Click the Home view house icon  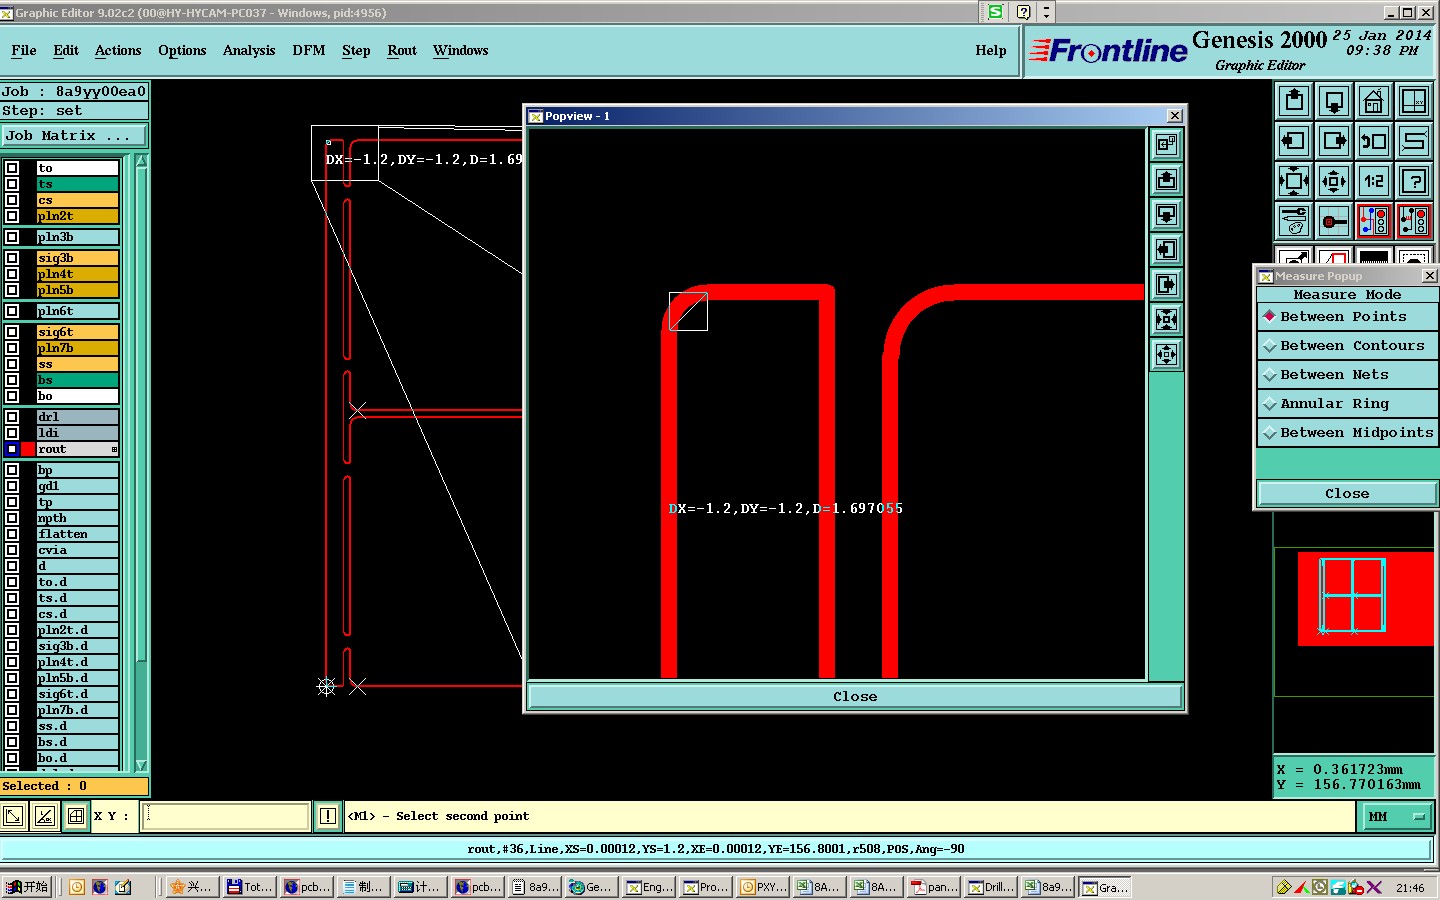[x=1374, y=101]
